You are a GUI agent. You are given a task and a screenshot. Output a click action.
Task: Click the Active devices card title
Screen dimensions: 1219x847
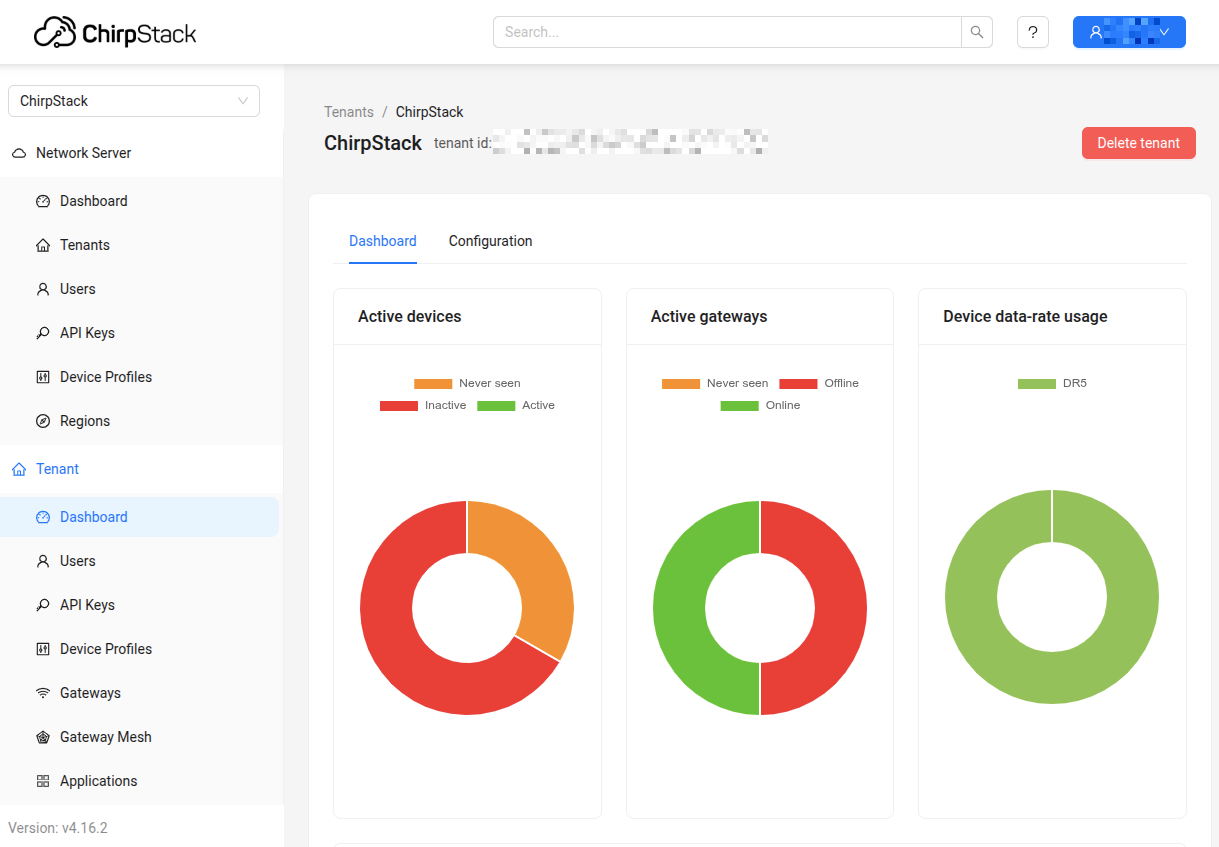coord(410,316)
